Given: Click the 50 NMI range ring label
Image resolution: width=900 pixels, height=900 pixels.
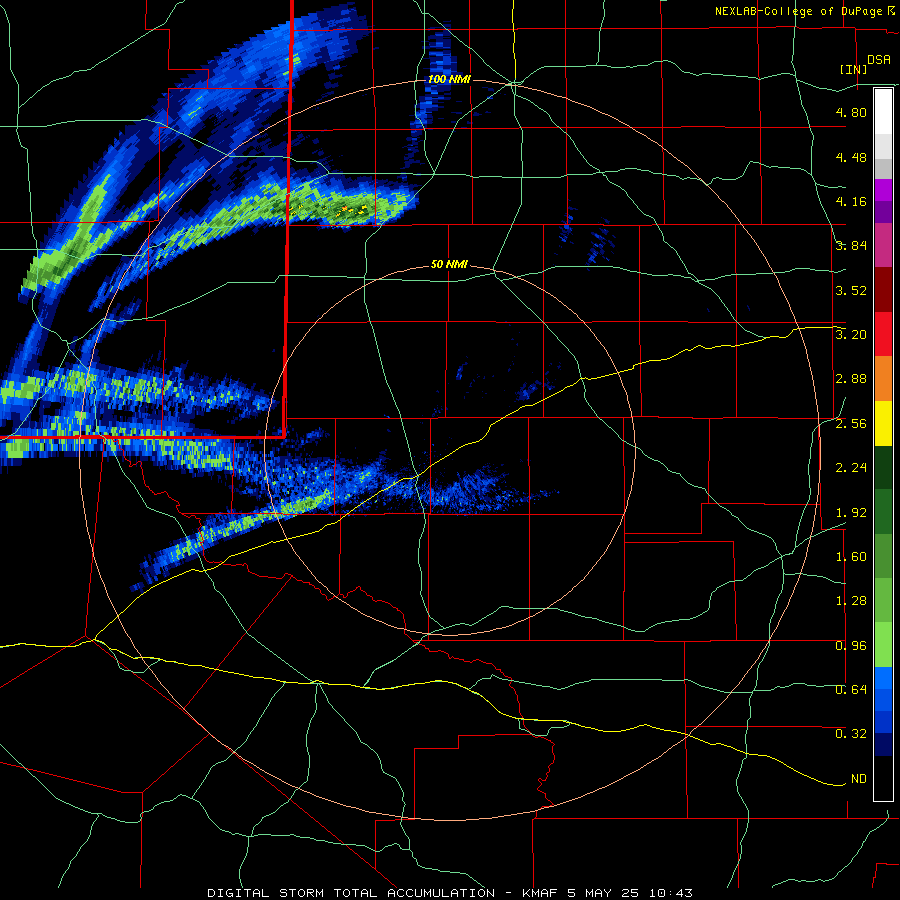Looking at the screenshot, I should point(449,265).
